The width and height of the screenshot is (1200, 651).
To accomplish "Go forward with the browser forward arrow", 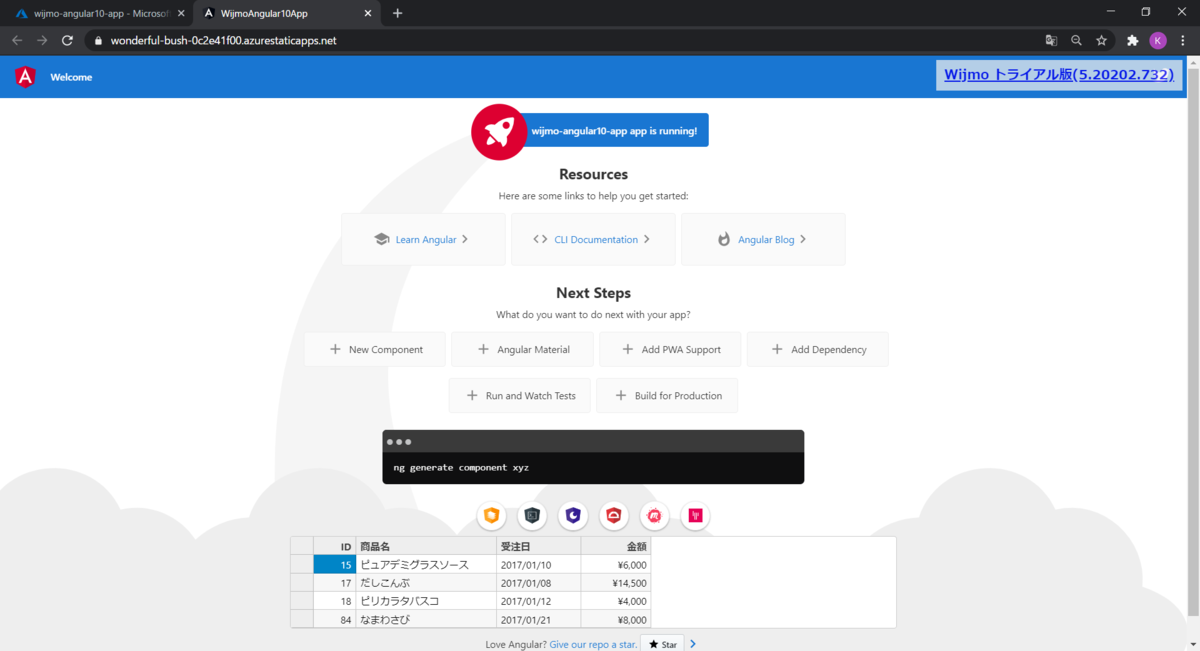I will (x=42, y=40).
